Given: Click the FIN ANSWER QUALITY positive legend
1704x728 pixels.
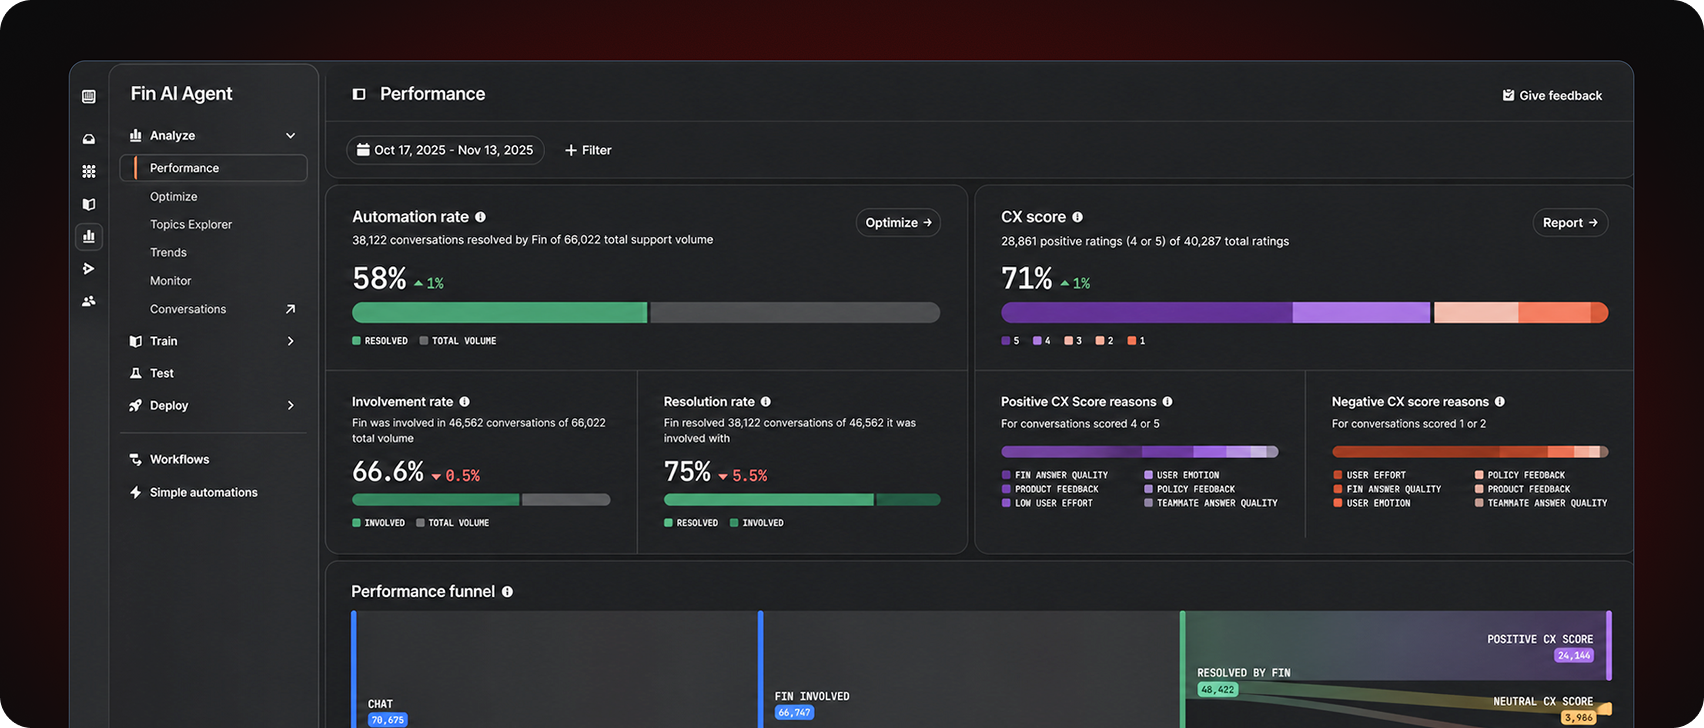Looking at the screenshot, I should tap(1055, 475).
